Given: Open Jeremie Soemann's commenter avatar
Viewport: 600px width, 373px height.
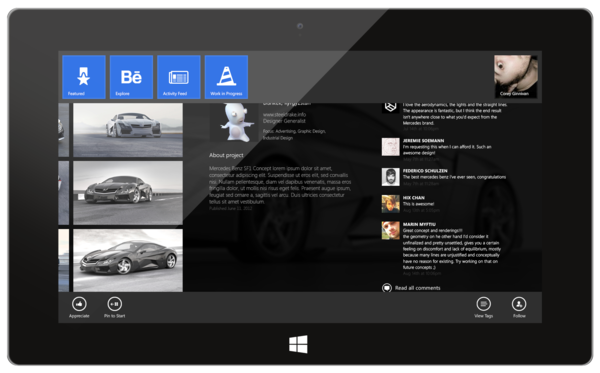Looking at the screenshot, I should coord(390,147).
